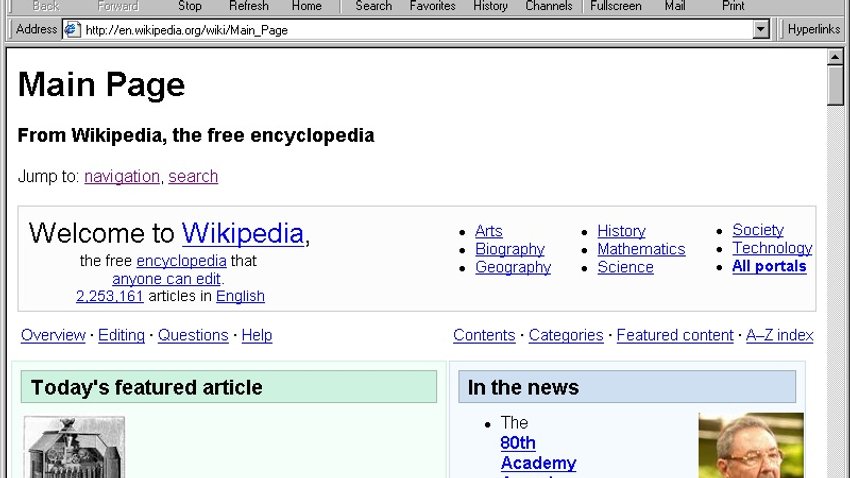Viewport: 850px width, 478px height.
Task: Click the Back toolbar button
Action: click(46, 6)
